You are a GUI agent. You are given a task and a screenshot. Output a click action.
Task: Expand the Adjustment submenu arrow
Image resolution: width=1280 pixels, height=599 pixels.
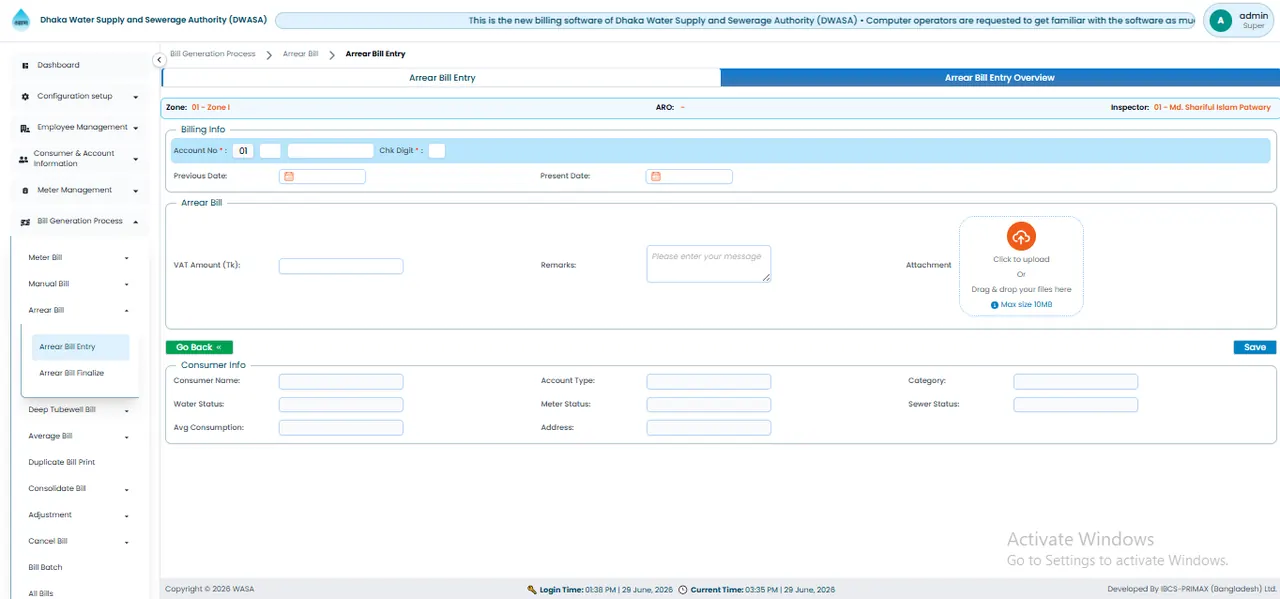tap(126, 516)
